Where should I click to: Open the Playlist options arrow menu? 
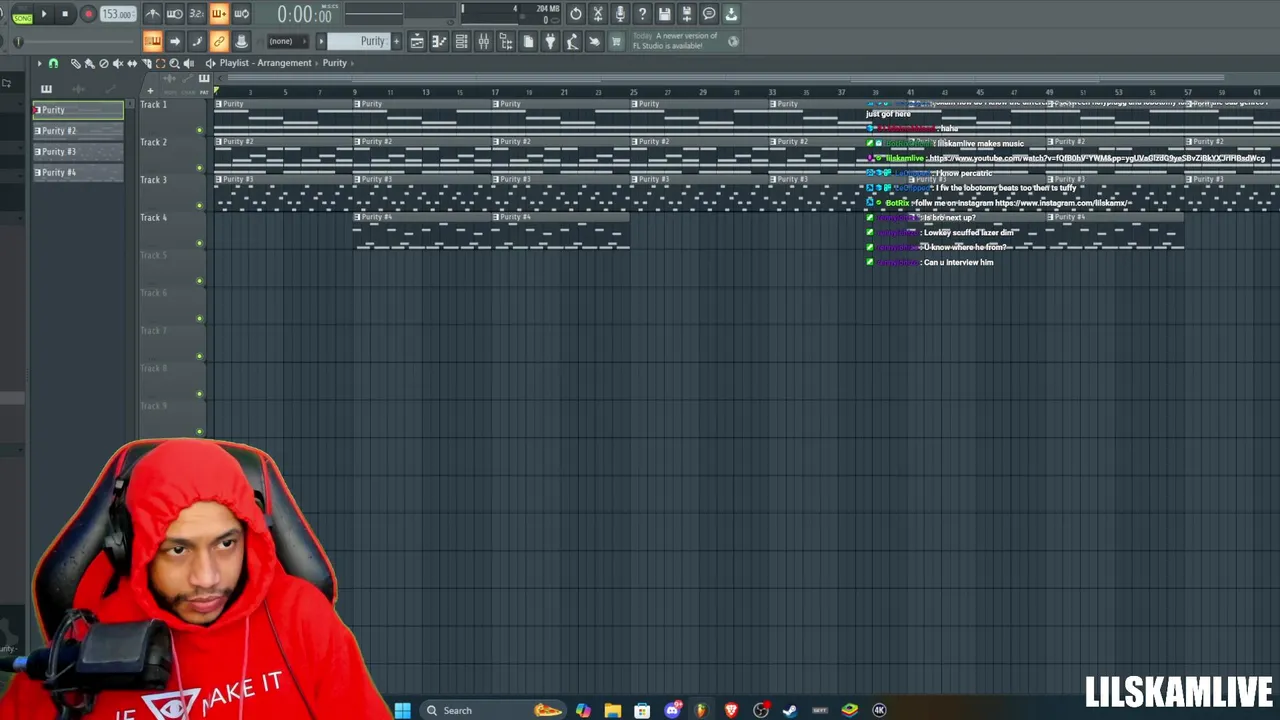pos(39,63)
